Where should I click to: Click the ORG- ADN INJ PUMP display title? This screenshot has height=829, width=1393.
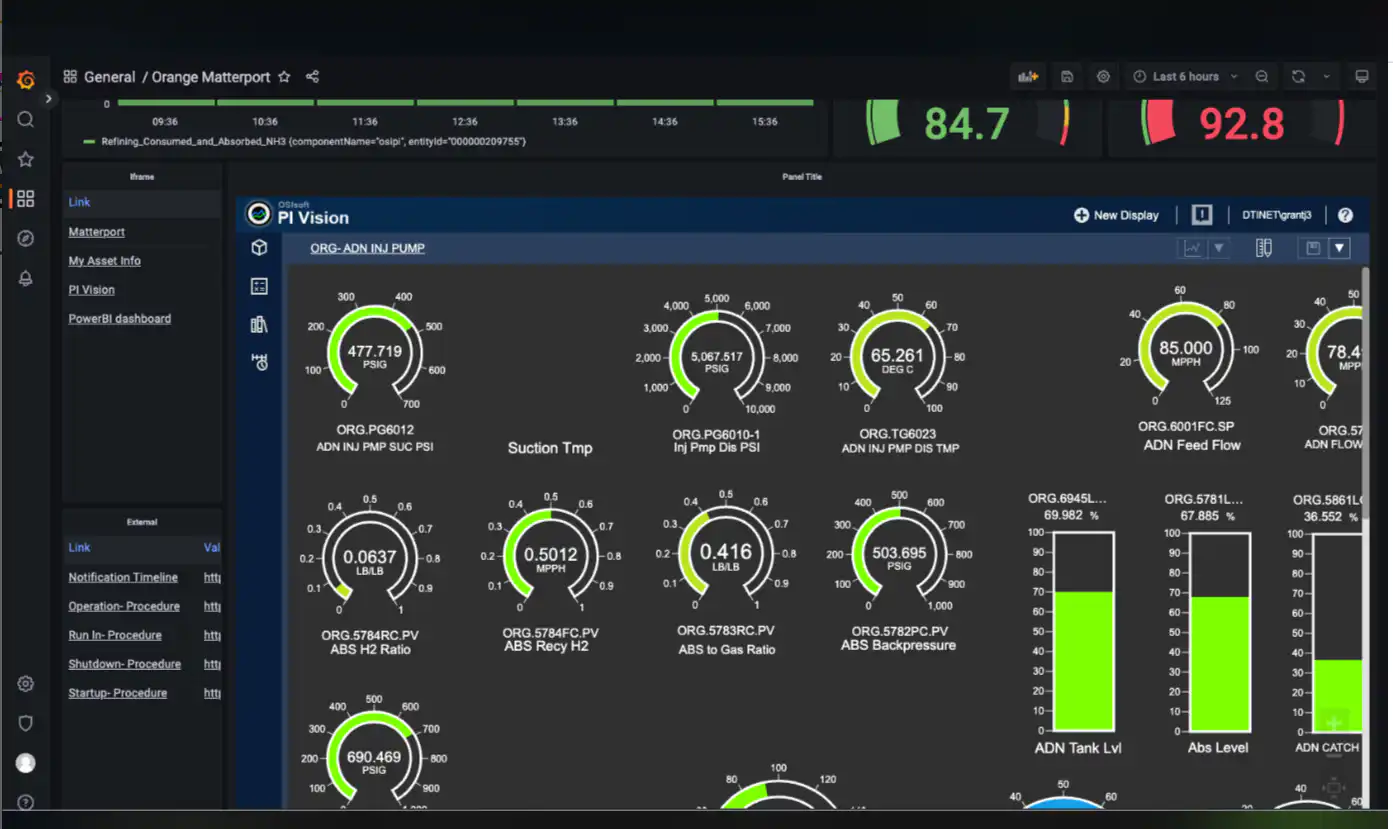pyautogui.click(x=367, y=248)
